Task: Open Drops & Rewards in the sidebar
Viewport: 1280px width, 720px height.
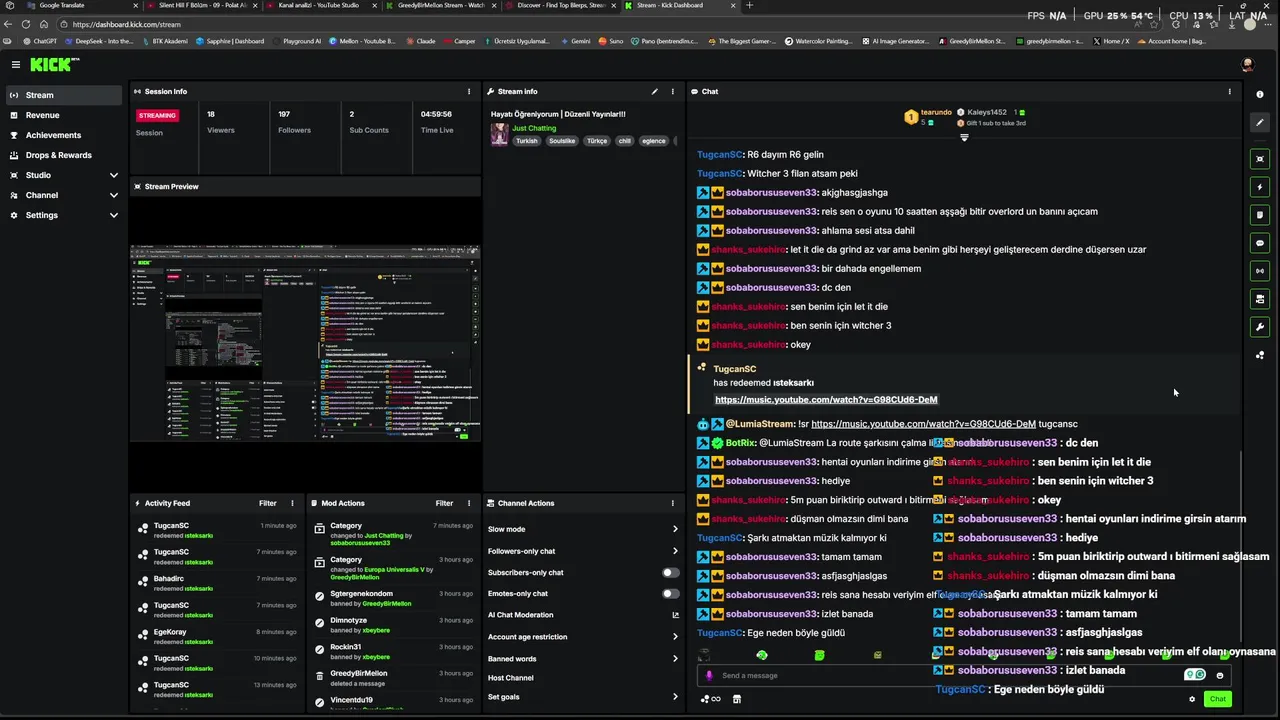Action: click(x=64, y=155)
